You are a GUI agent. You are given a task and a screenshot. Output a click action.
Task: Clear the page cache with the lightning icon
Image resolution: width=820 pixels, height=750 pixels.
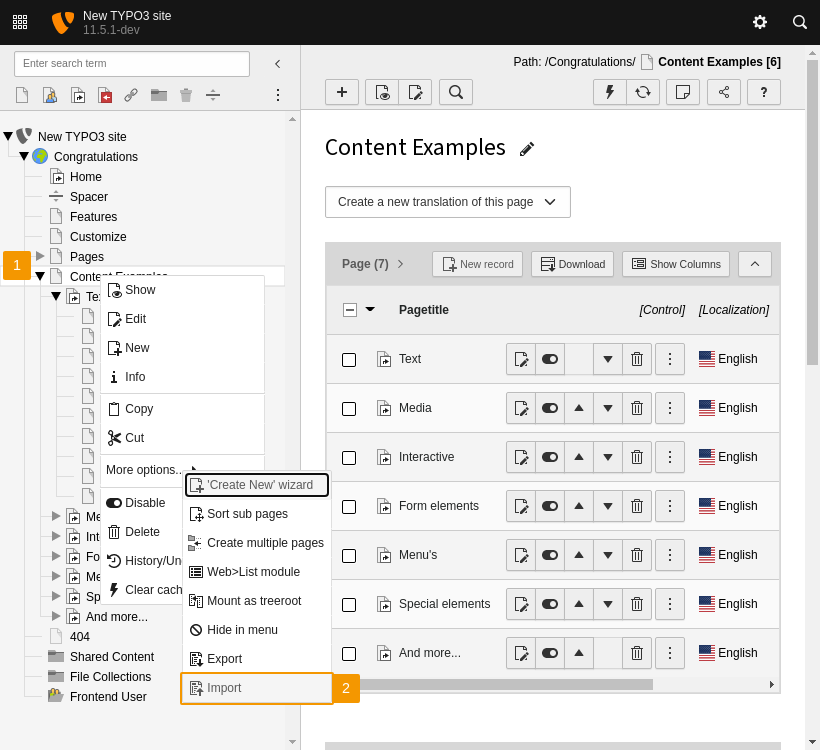[609, 92]
